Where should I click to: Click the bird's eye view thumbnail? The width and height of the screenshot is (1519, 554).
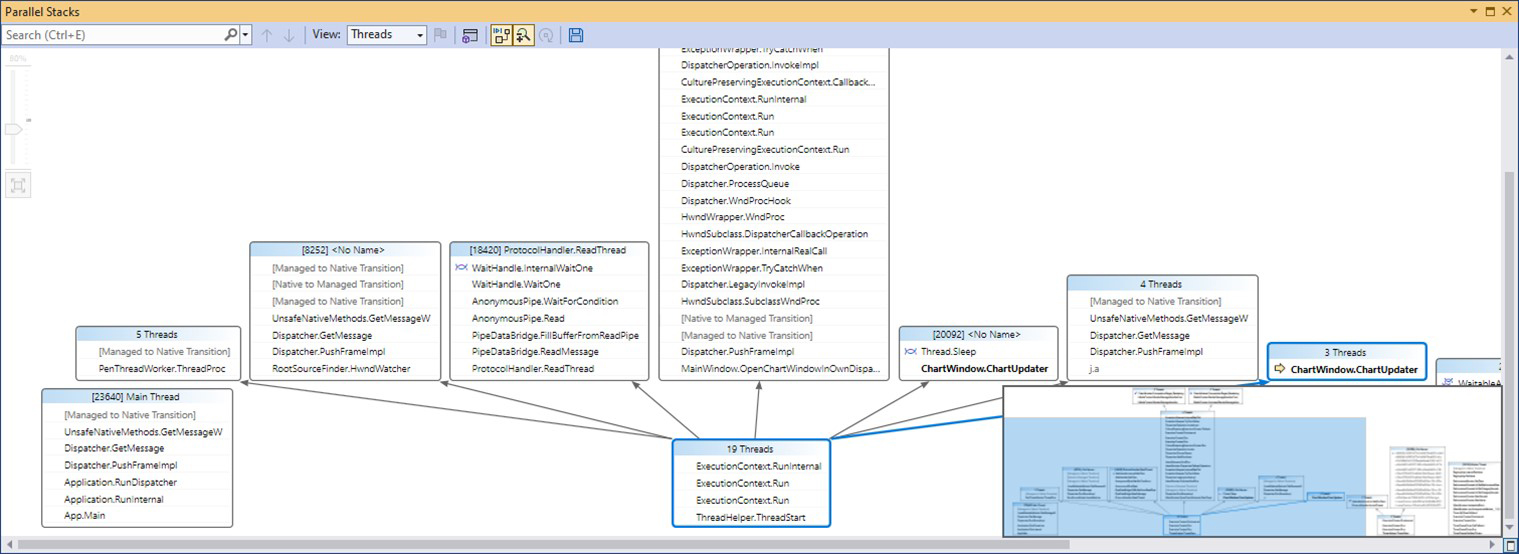[x=1252, y=462]
